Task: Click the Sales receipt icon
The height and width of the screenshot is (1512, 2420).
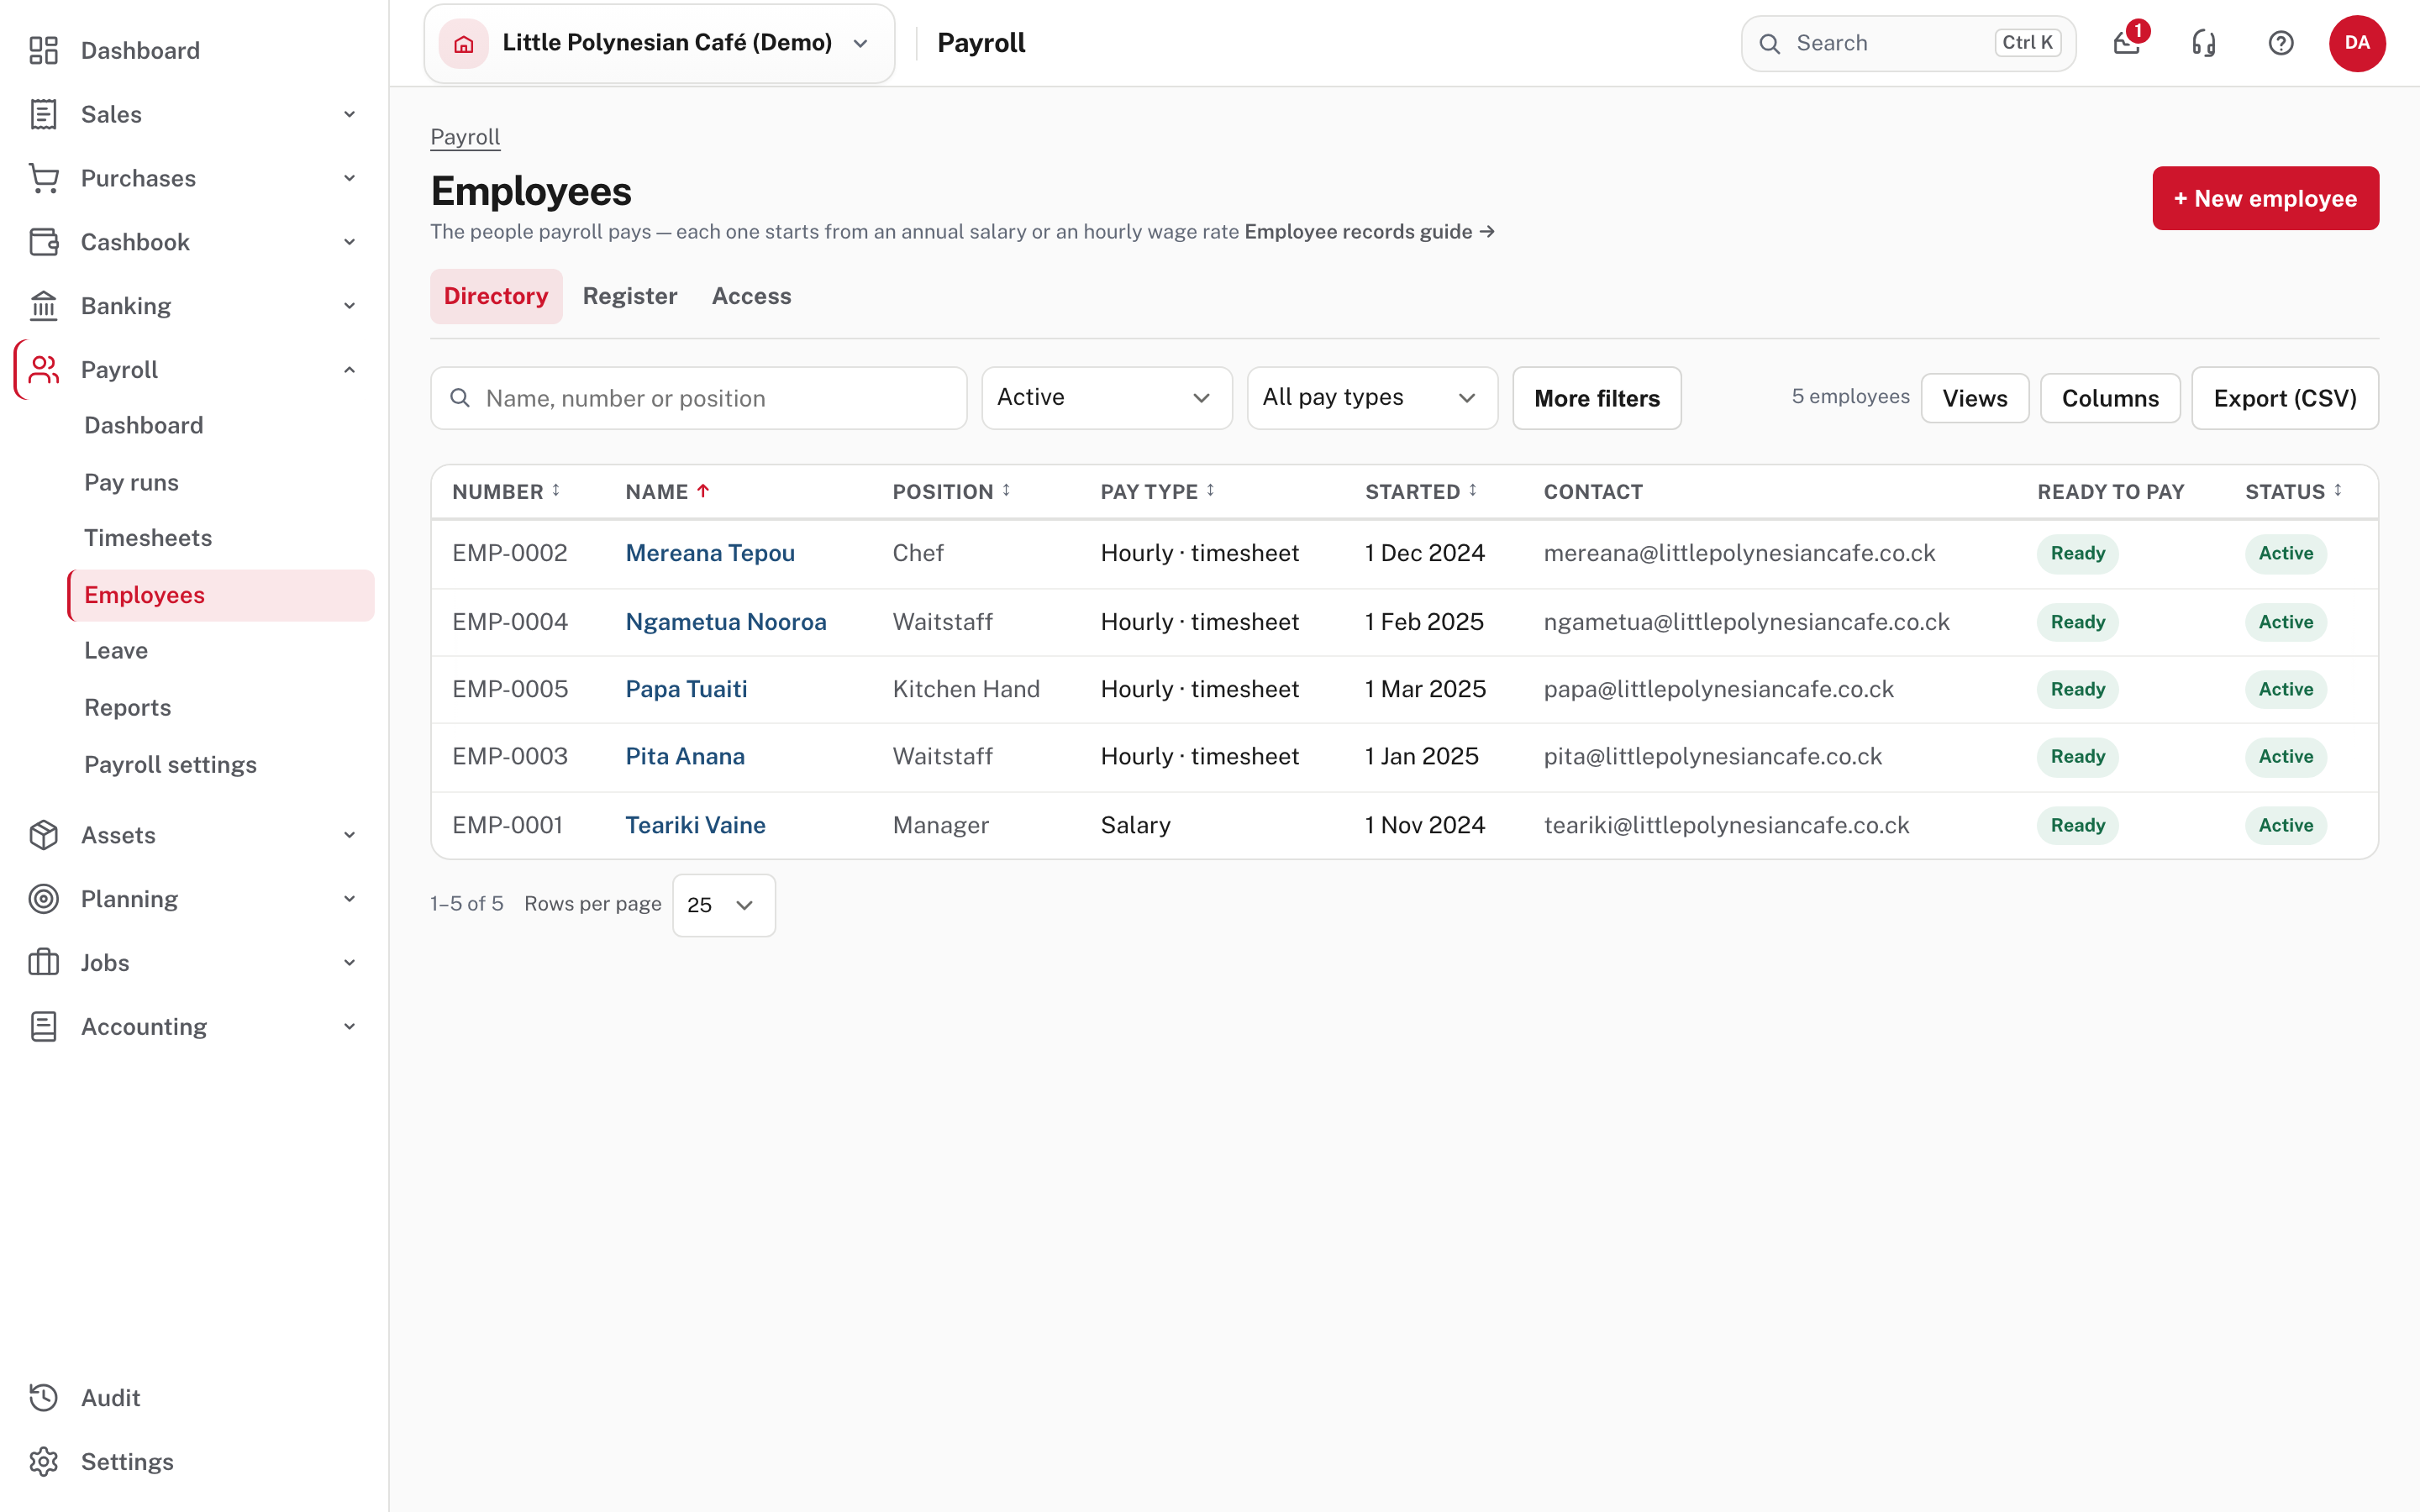Action: point(43,114)
